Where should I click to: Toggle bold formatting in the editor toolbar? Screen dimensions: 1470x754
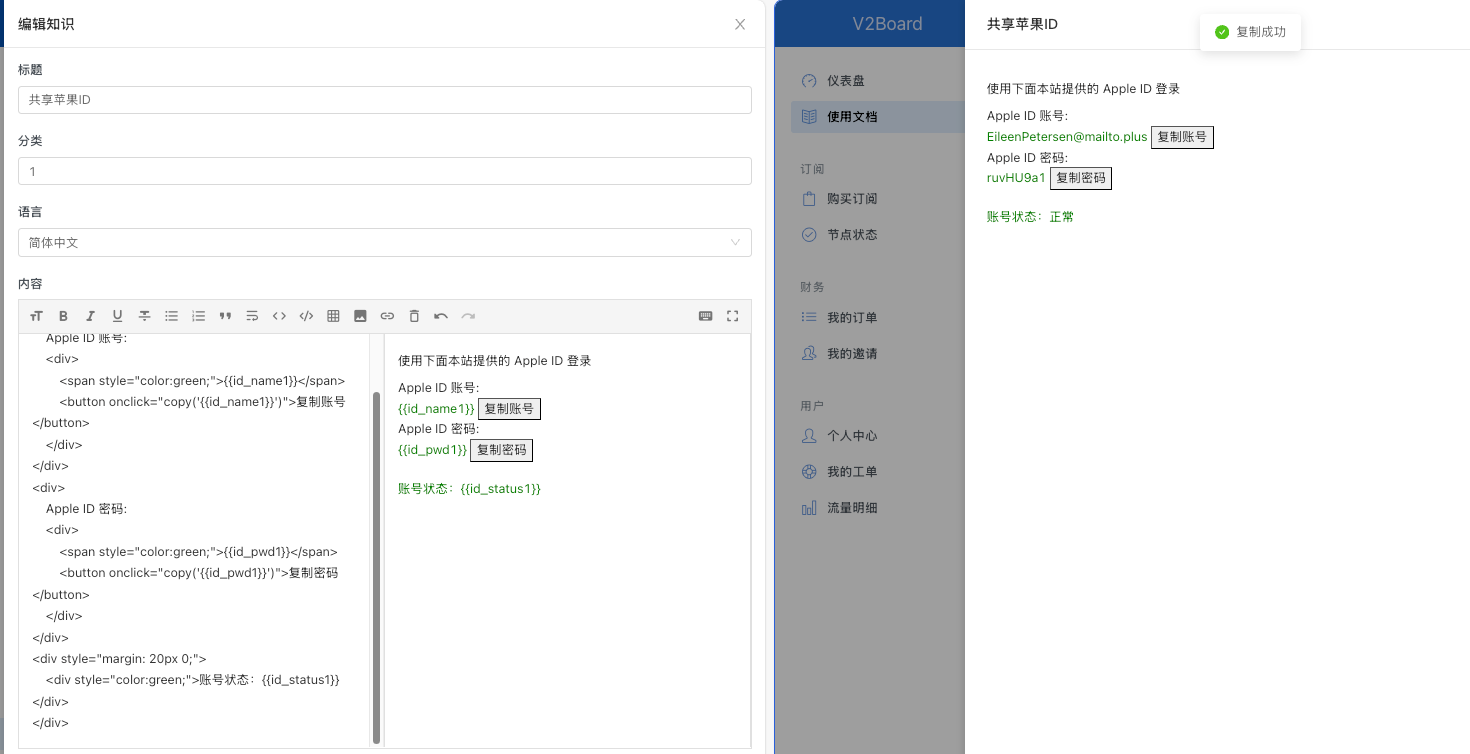(x=64, y=316)
